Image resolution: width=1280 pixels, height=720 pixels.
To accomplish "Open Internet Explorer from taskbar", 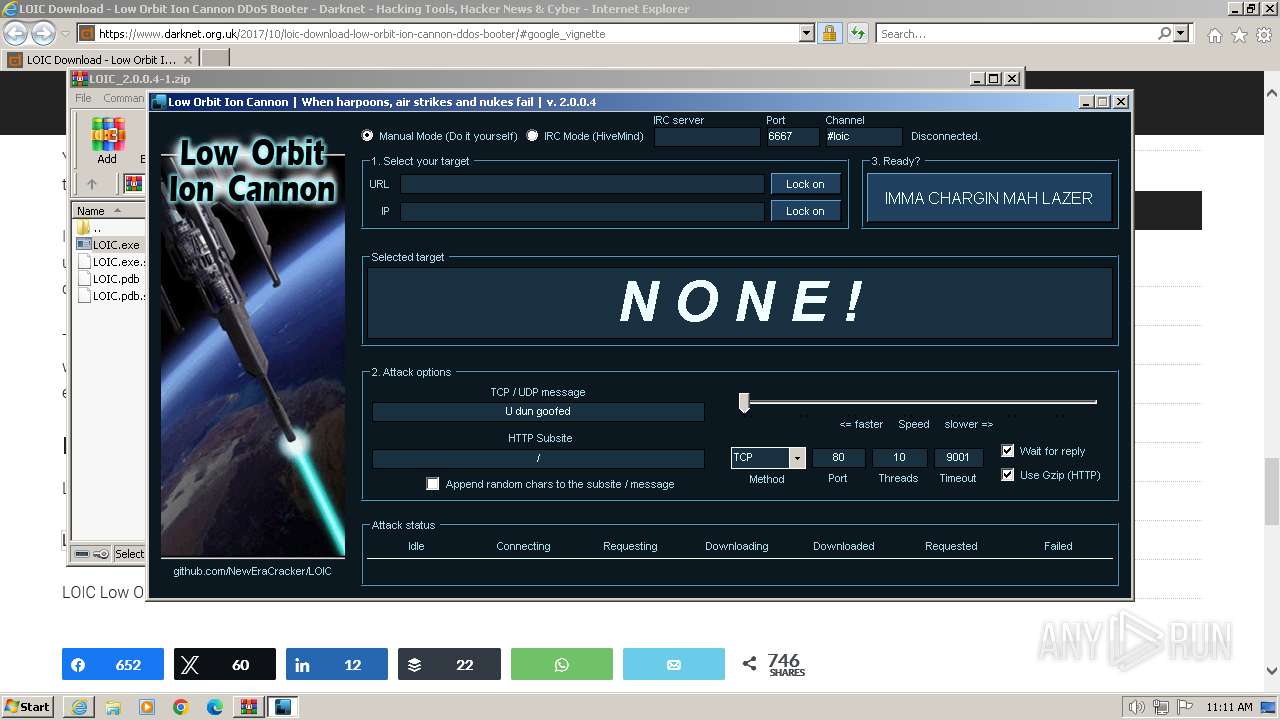I will [78, 707].
